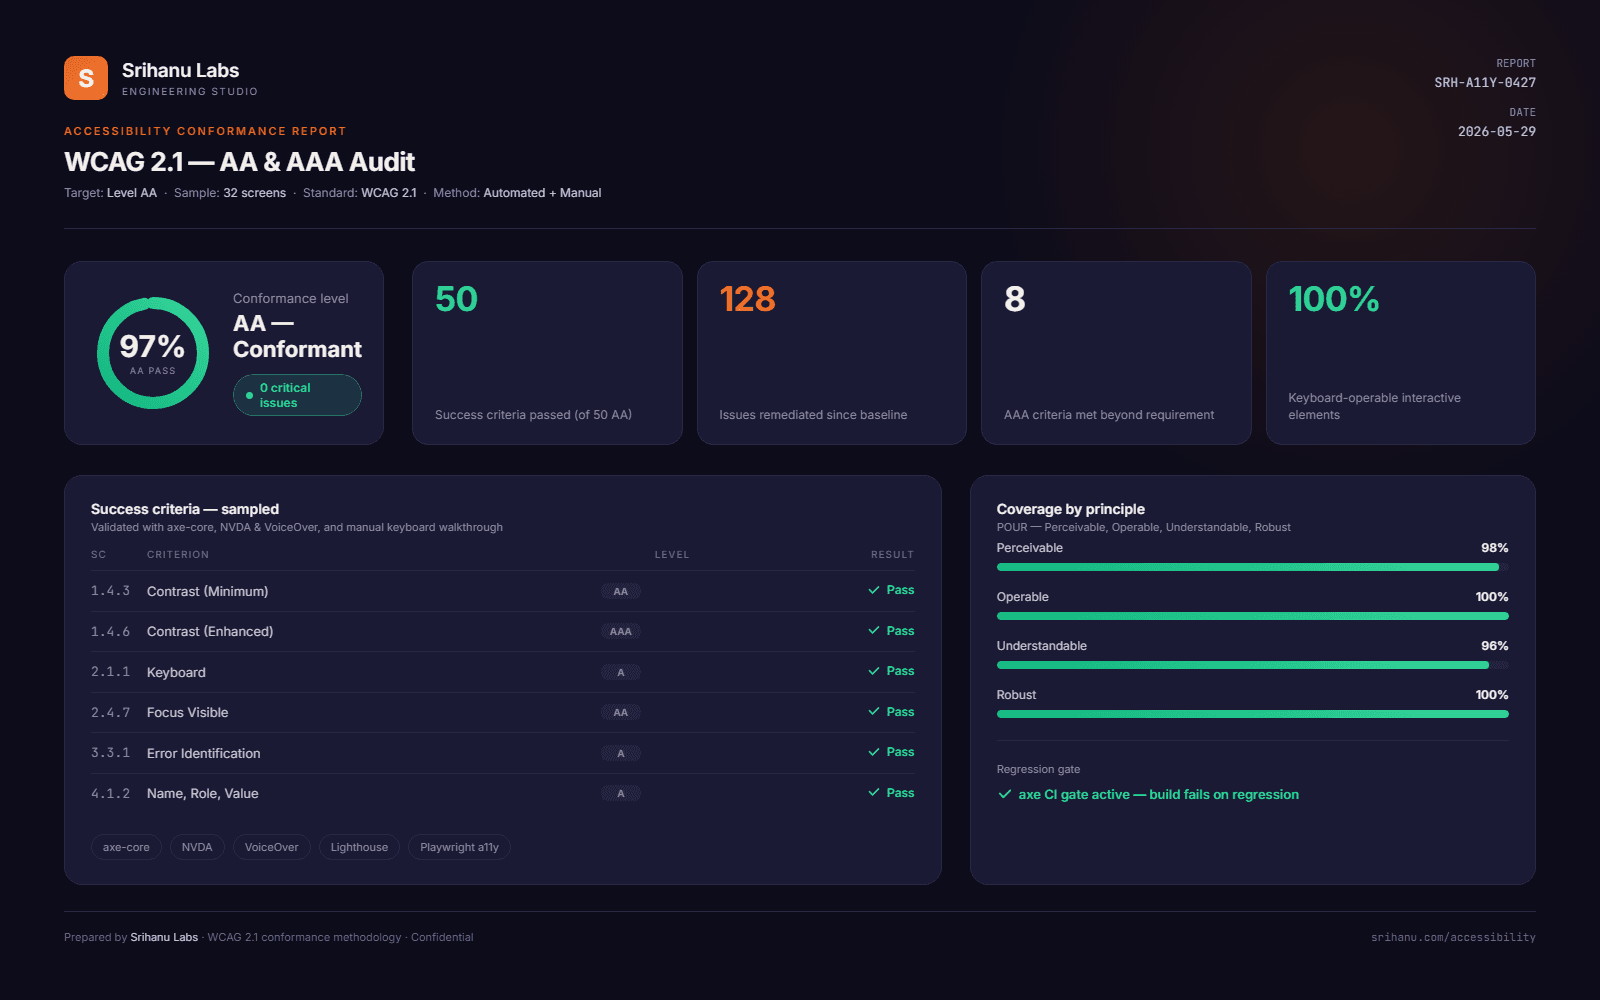Click the 8 AAA criteria met card

[x=1116, y=353]
